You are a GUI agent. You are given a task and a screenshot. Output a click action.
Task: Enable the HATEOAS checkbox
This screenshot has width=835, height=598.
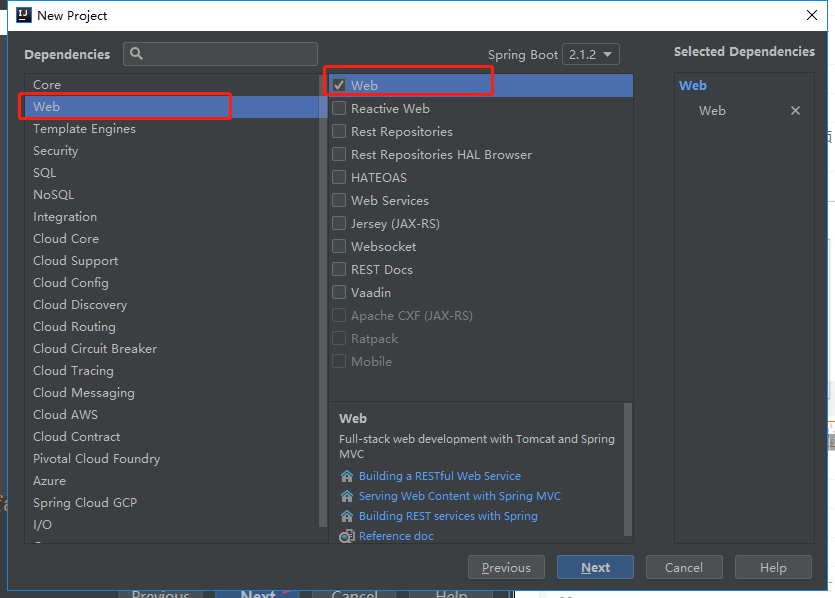339,177
